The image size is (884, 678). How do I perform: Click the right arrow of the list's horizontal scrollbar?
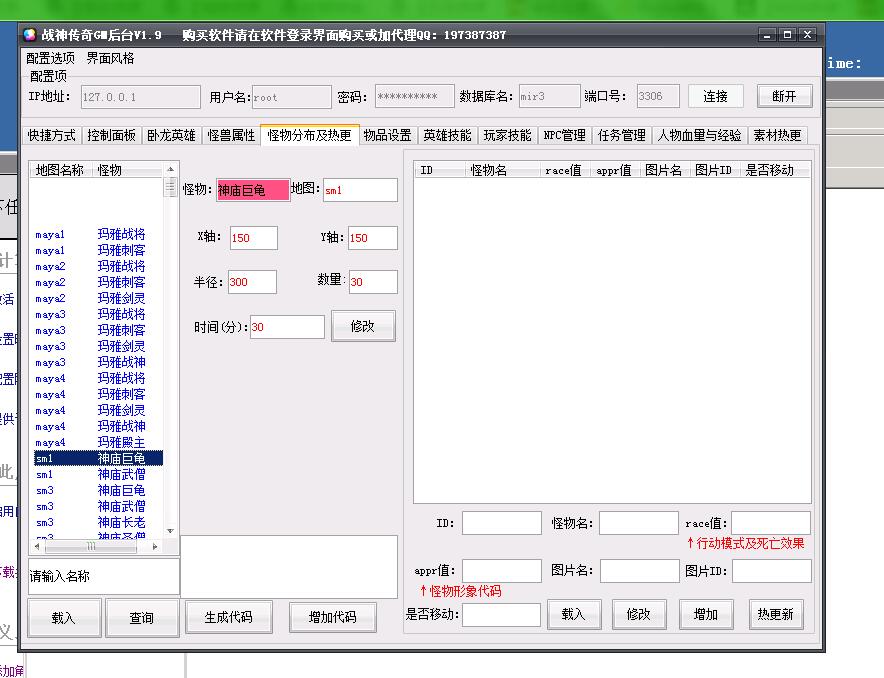155,547
